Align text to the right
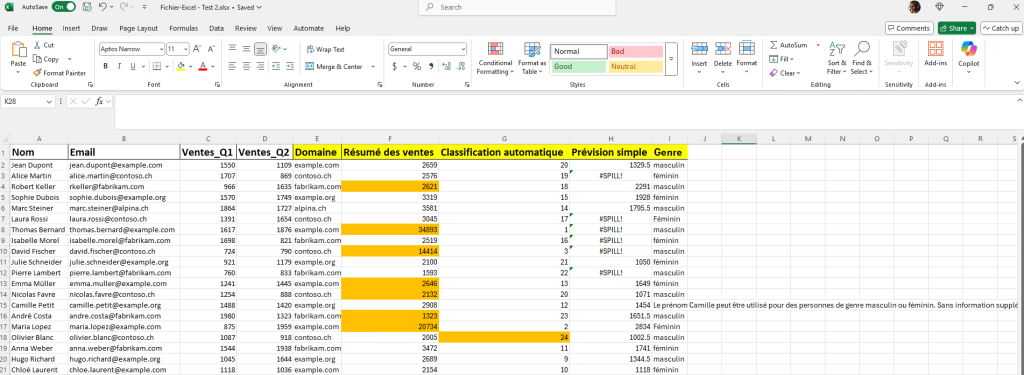Screen dimensions: 1024x375 pyautogui.click(x=261, y=66)
